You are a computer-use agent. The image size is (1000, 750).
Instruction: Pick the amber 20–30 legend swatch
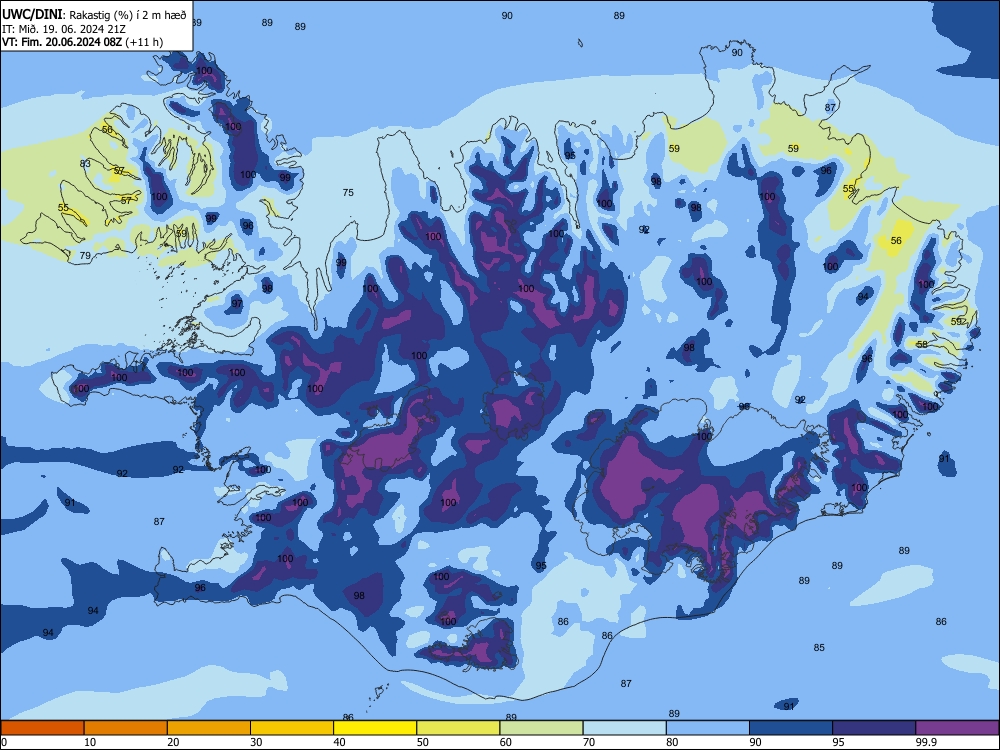[209, 728]
